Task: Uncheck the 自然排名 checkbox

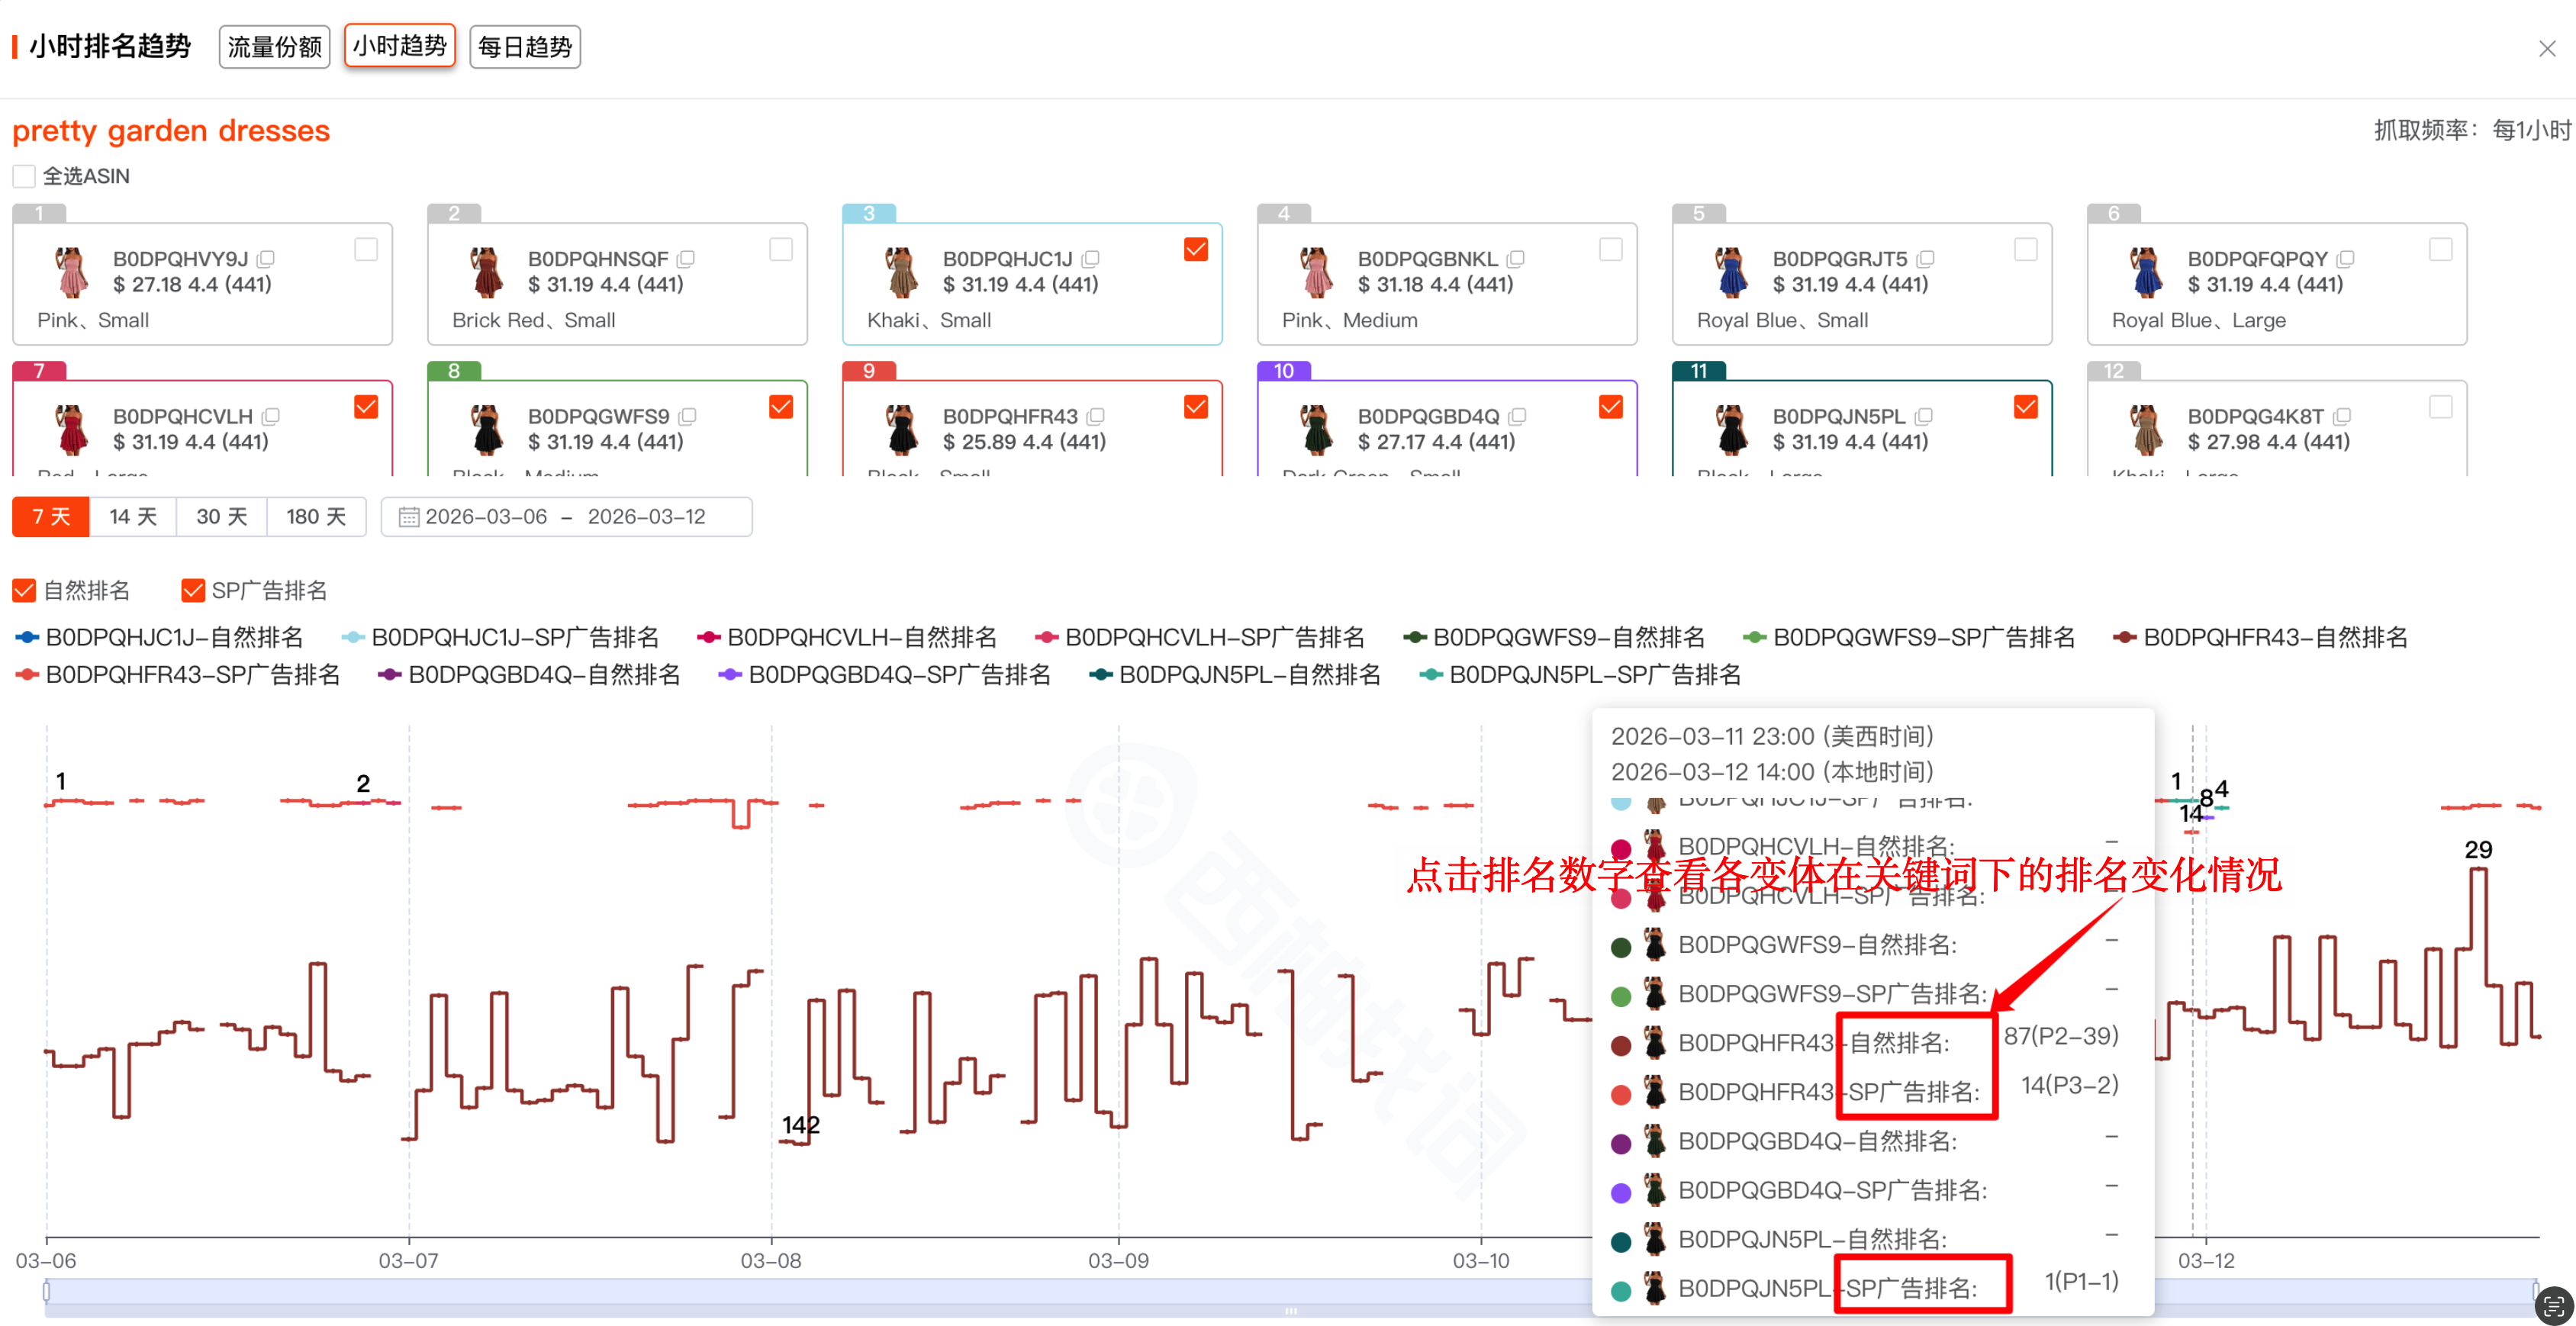Action: click(x=24, y=591)
